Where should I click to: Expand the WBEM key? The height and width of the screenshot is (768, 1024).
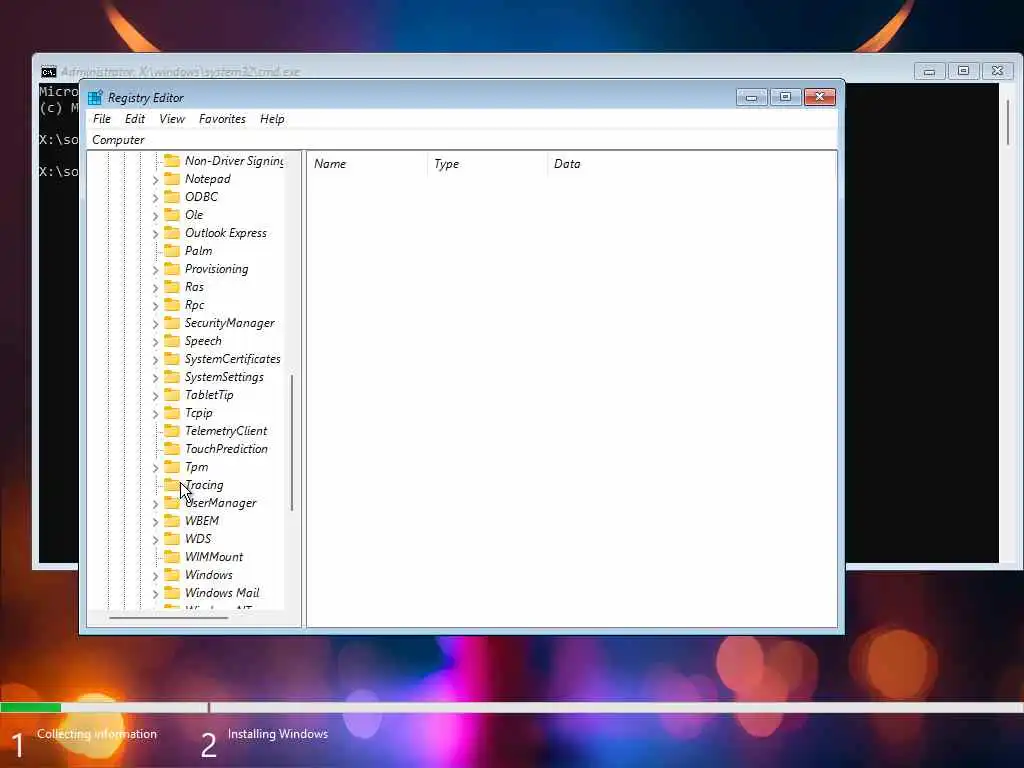pos(155,522)
